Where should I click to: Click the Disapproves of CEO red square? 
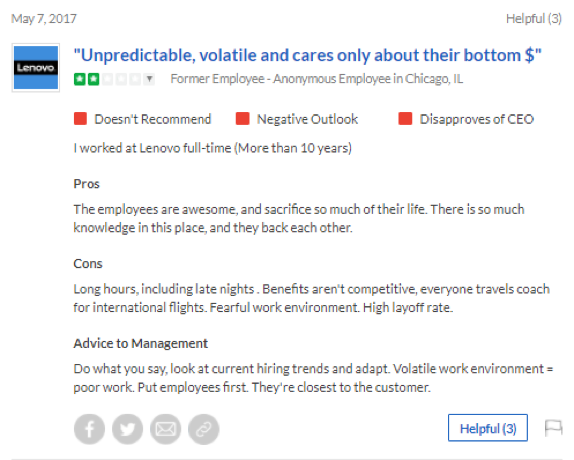tap(405, 119)
